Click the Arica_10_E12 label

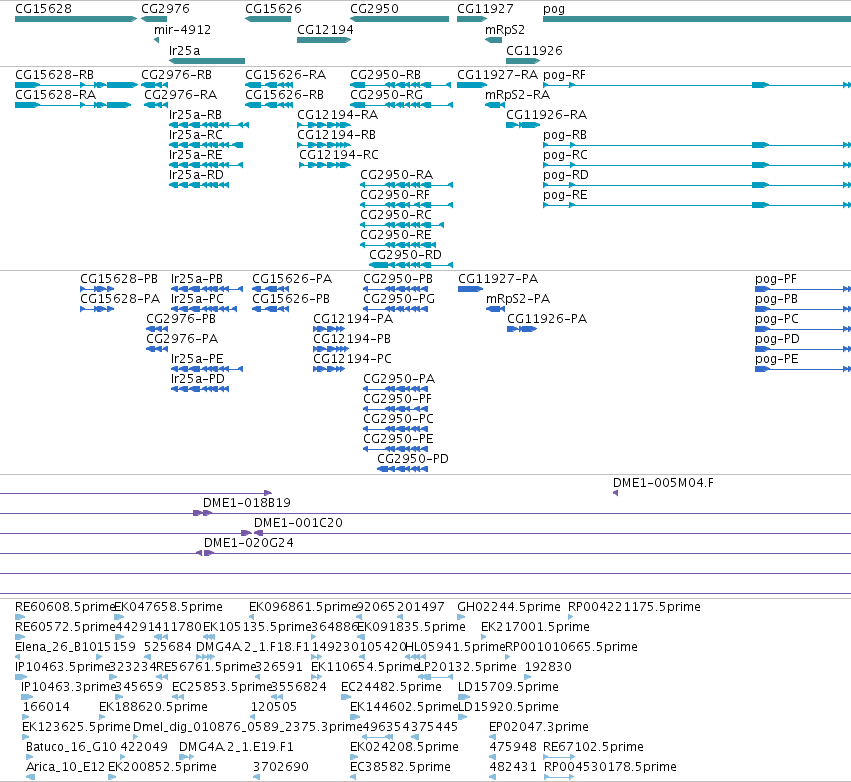tap(65, 767)
